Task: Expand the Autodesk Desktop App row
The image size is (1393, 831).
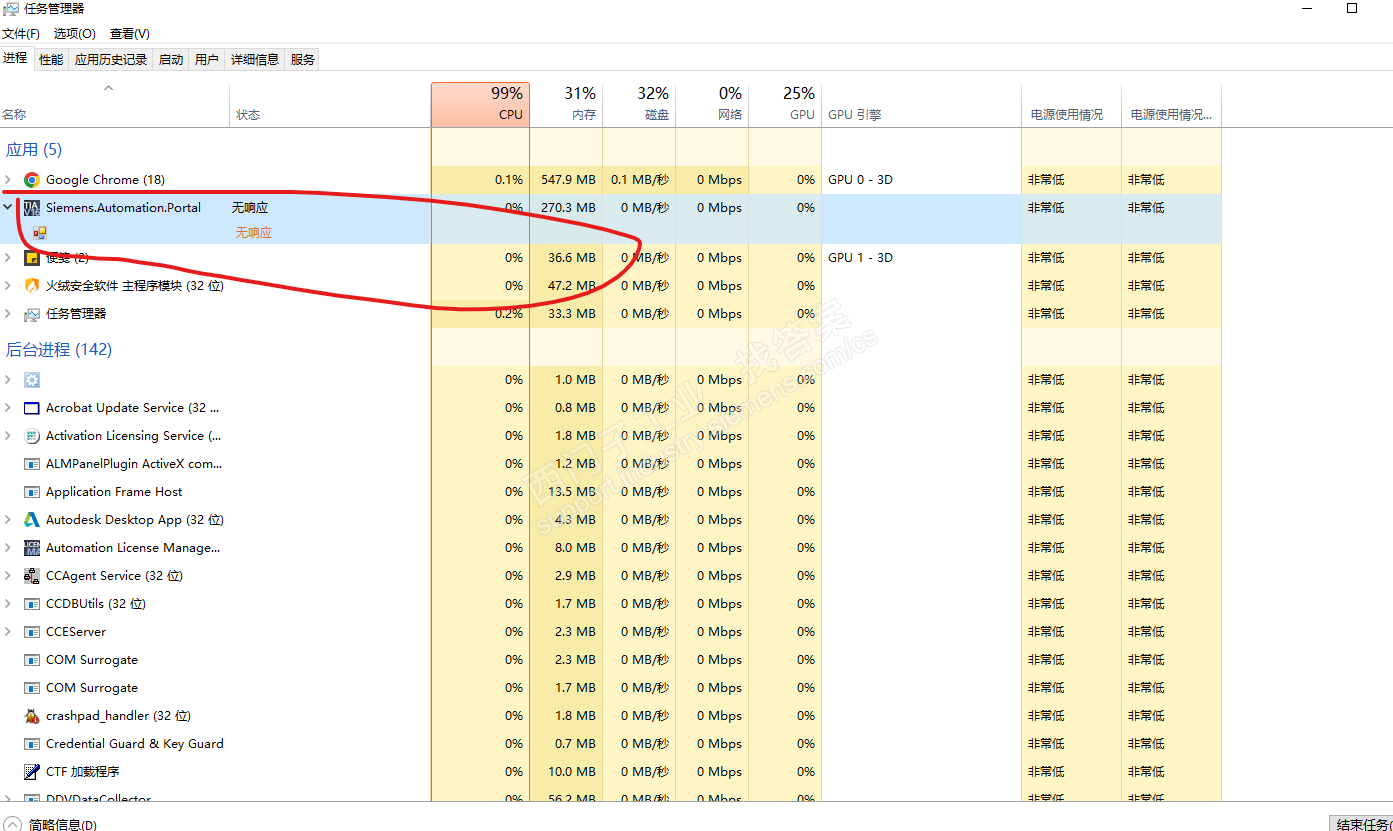Action: click(9, 520)
